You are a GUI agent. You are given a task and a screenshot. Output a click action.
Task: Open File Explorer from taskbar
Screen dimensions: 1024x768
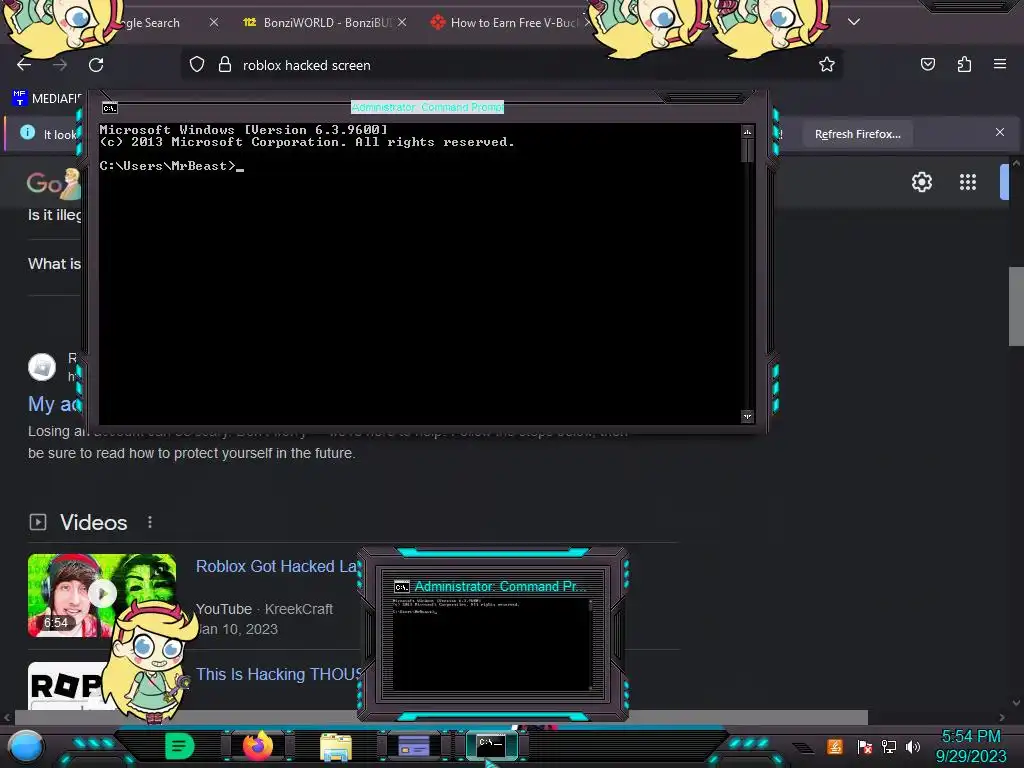336,747
